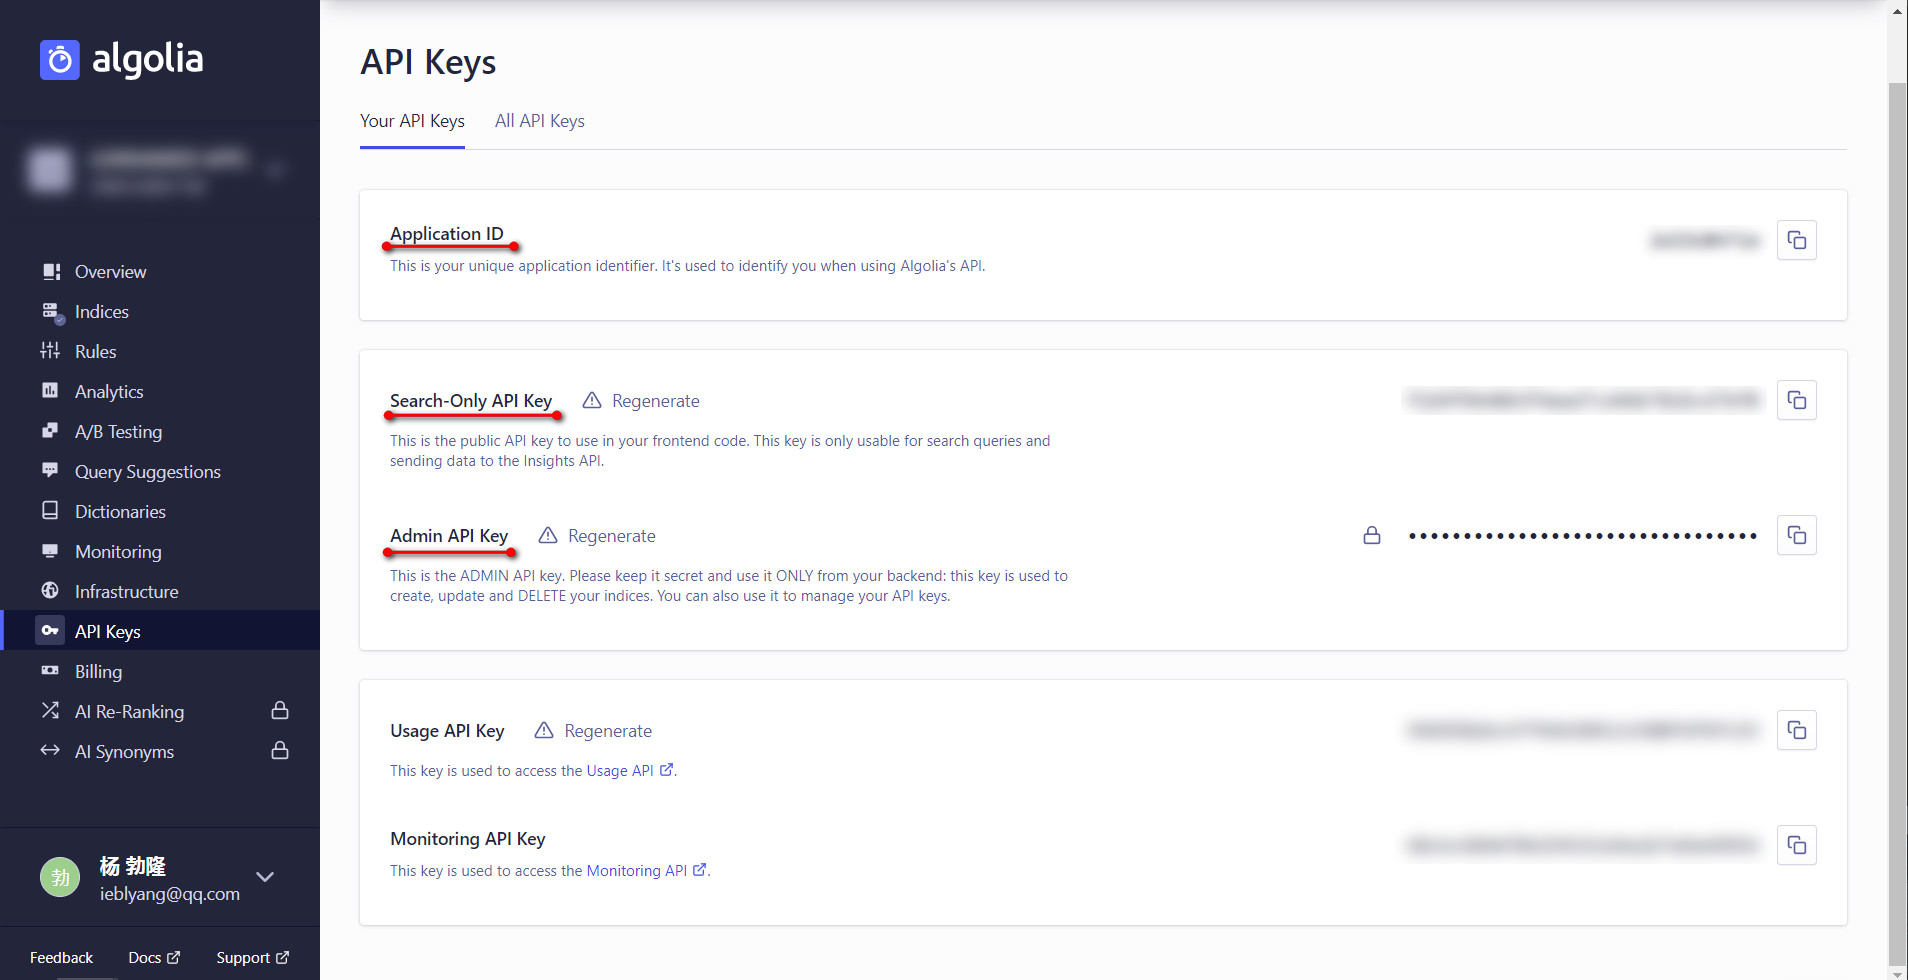Open Query Suggestions from the sidebar
This screenshot has width=1908, height=980.
click(147, 472)
